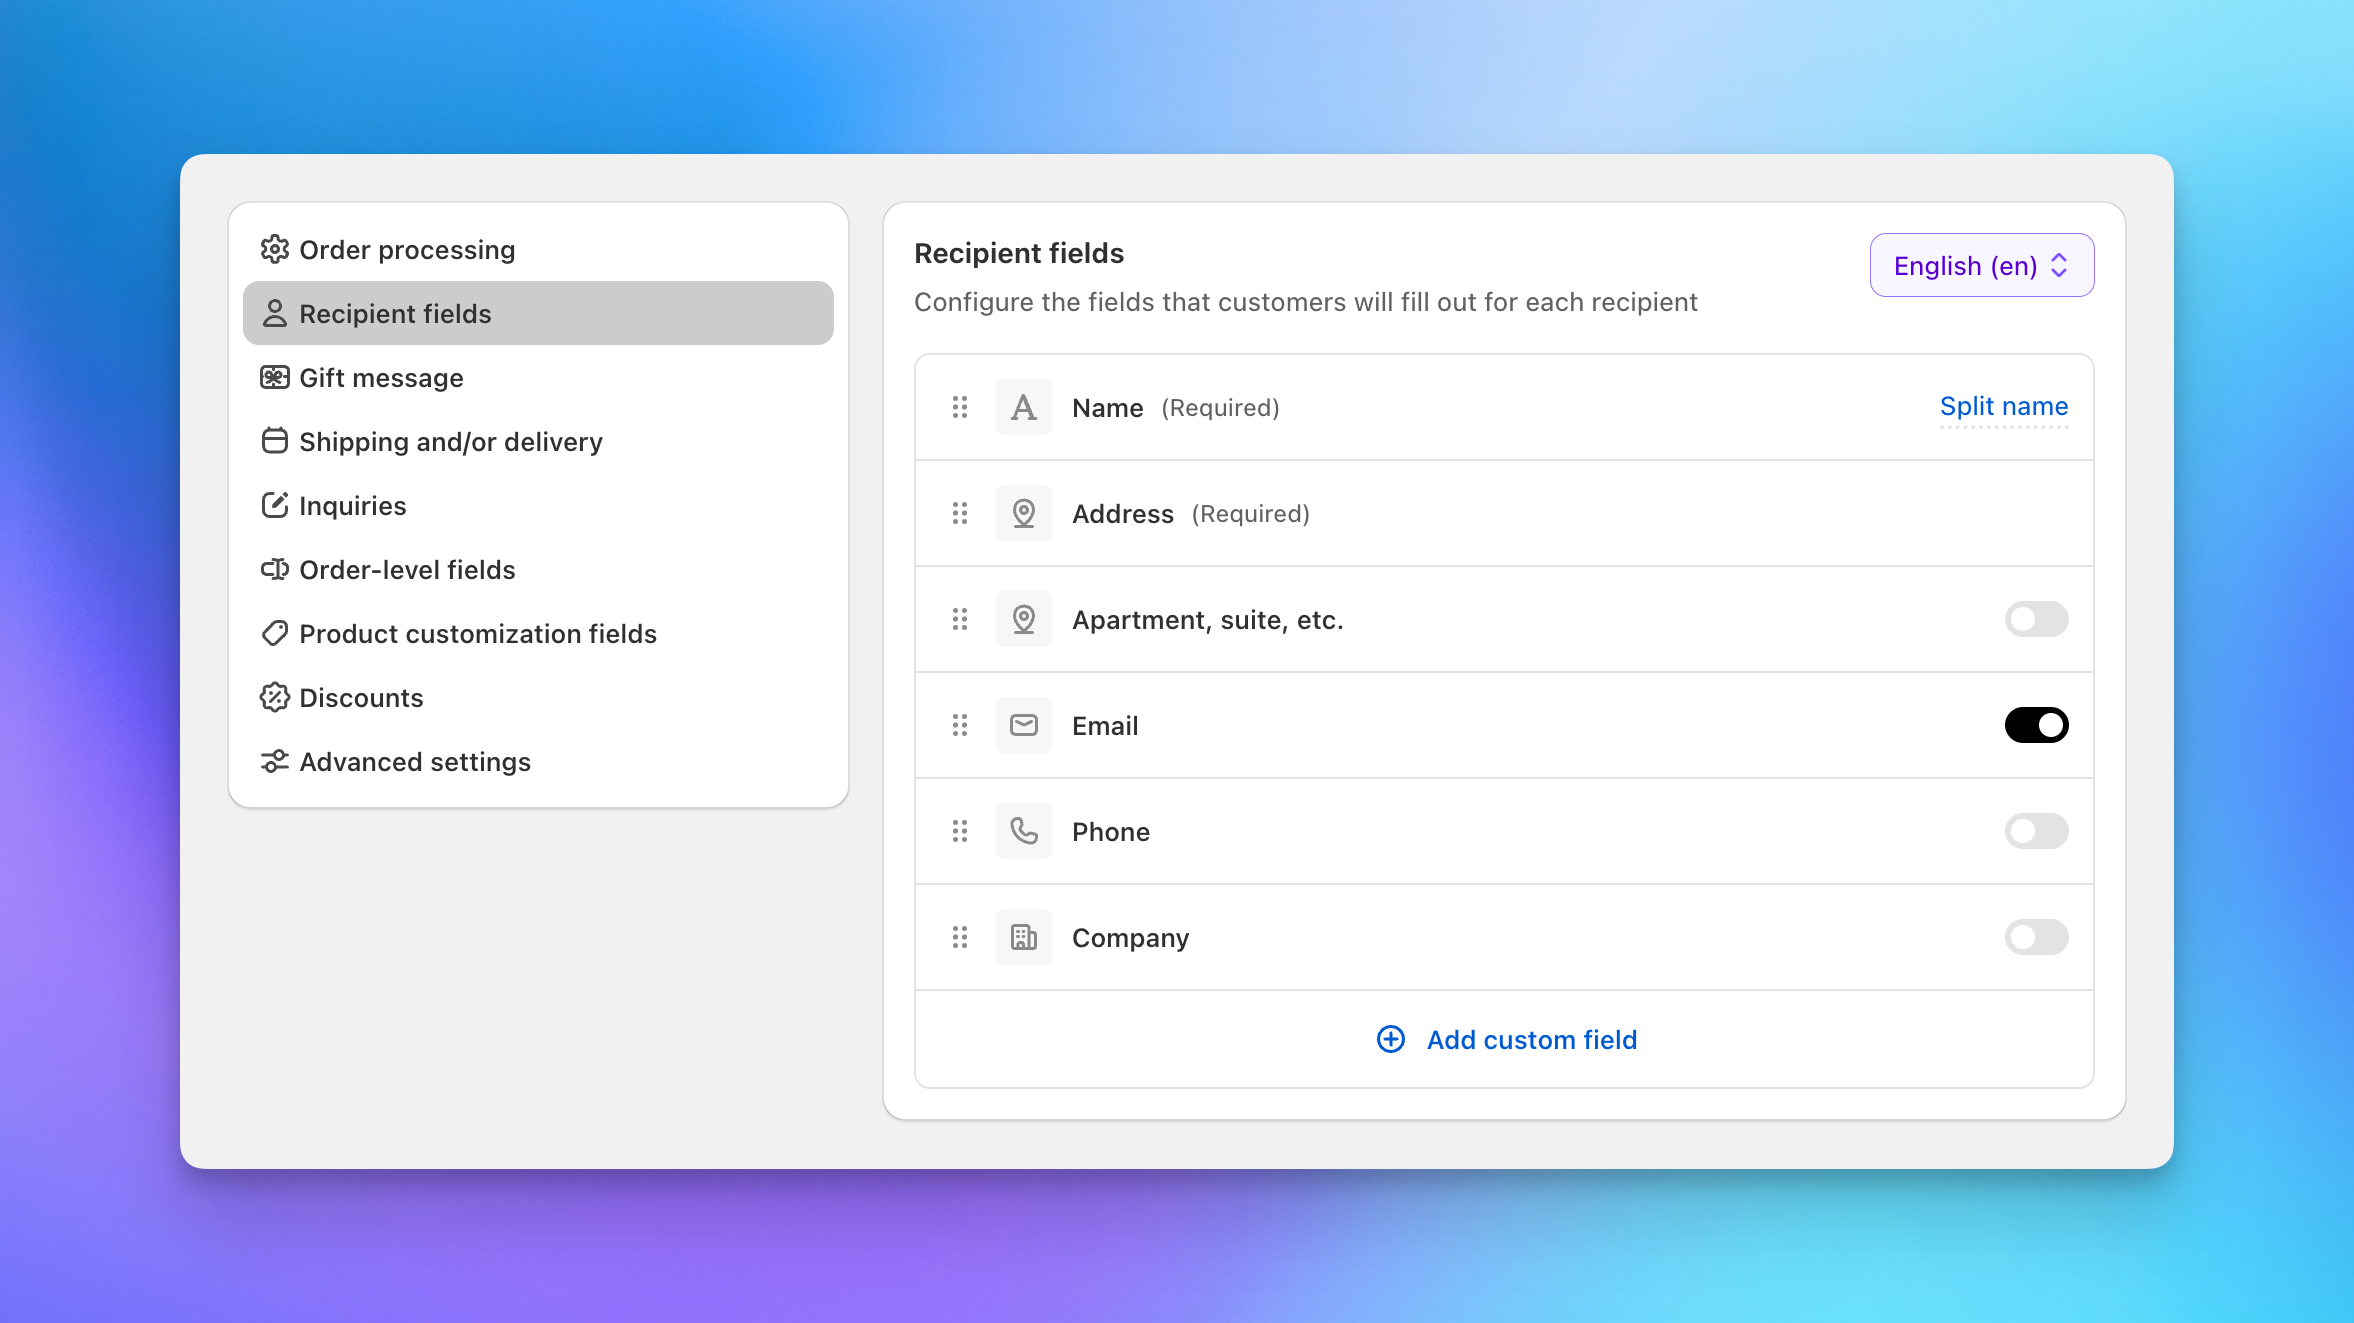Click the pencil-note icon beside Inquiries
The image size is (2354, 1323).
click(275, 505)
